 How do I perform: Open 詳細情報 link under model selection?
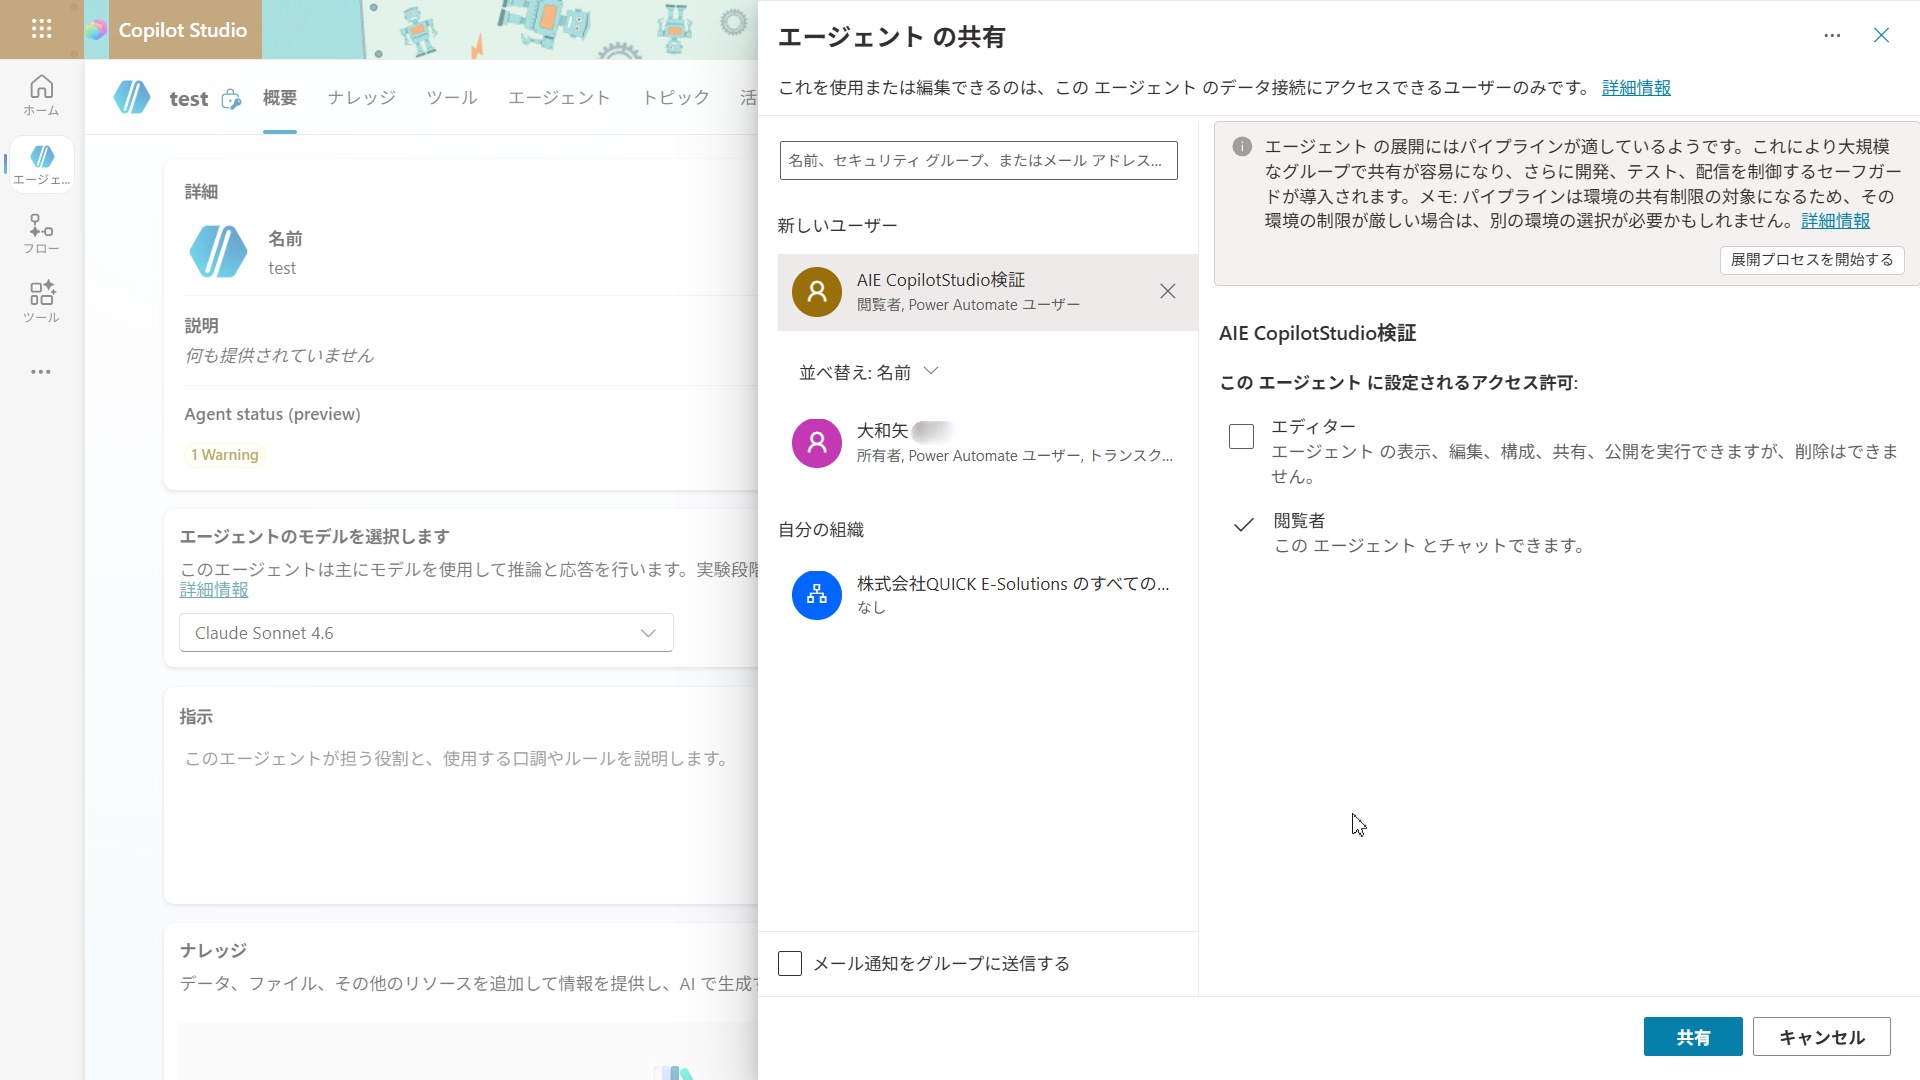tap(214, 591)
